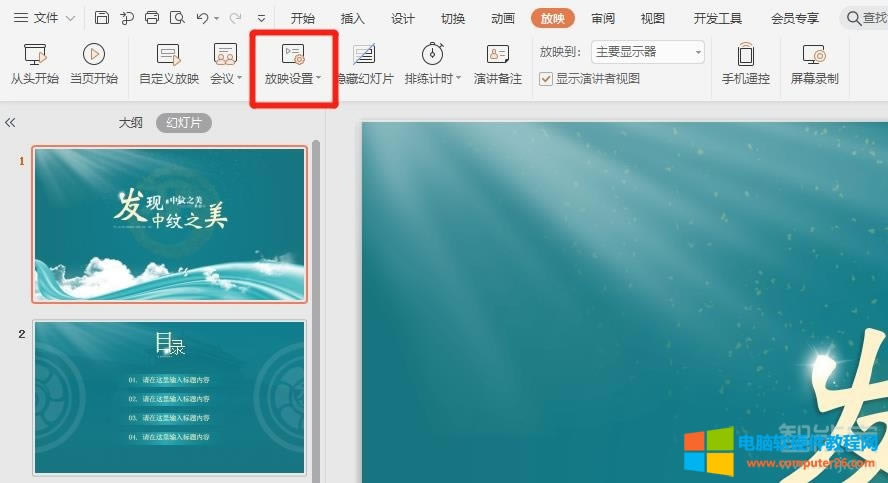This screenshot has width=888, height=483.
Task: Switch to the 插入 ribbon tab
Action: pos(353,18)
